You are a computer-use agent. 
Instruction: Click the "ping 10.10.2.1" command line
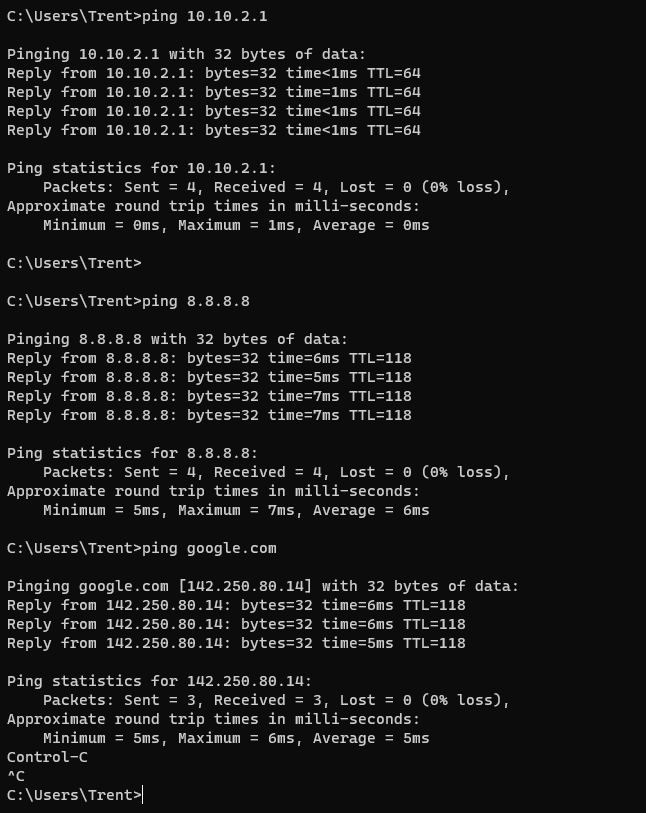(x=137, y=16)
